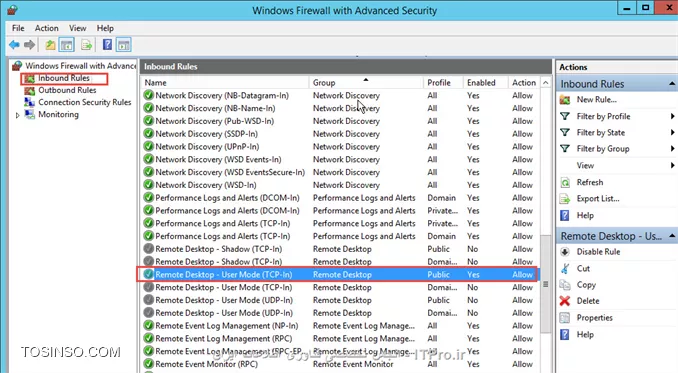The width and height of the screenshot is (678, 373).
Task: Collapse the Remote Desktop actions section
Action: 672,236
